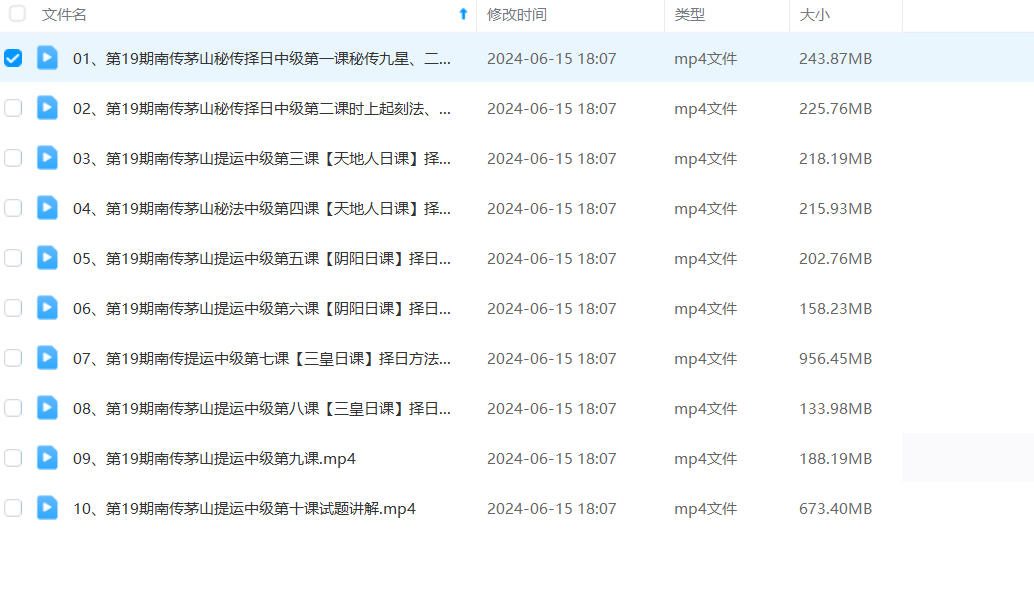Open file 06 第六课 阴阳日课 video
1034x589 pixels.
click(x=261, y=308)
